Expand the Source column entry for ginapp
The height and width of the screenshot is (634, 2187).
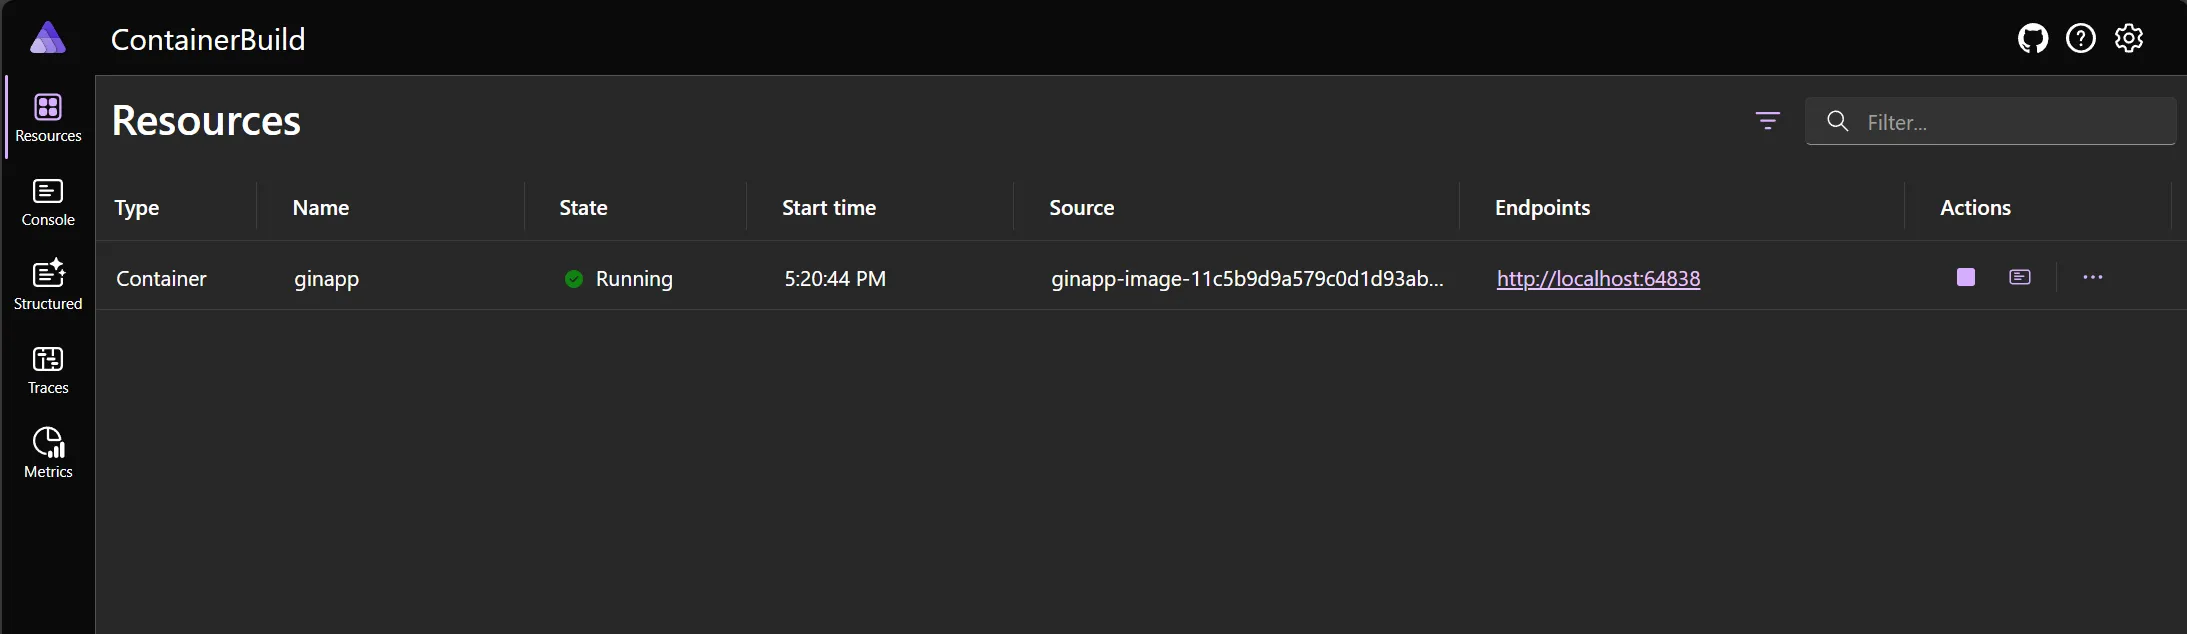coord(1246,278)
